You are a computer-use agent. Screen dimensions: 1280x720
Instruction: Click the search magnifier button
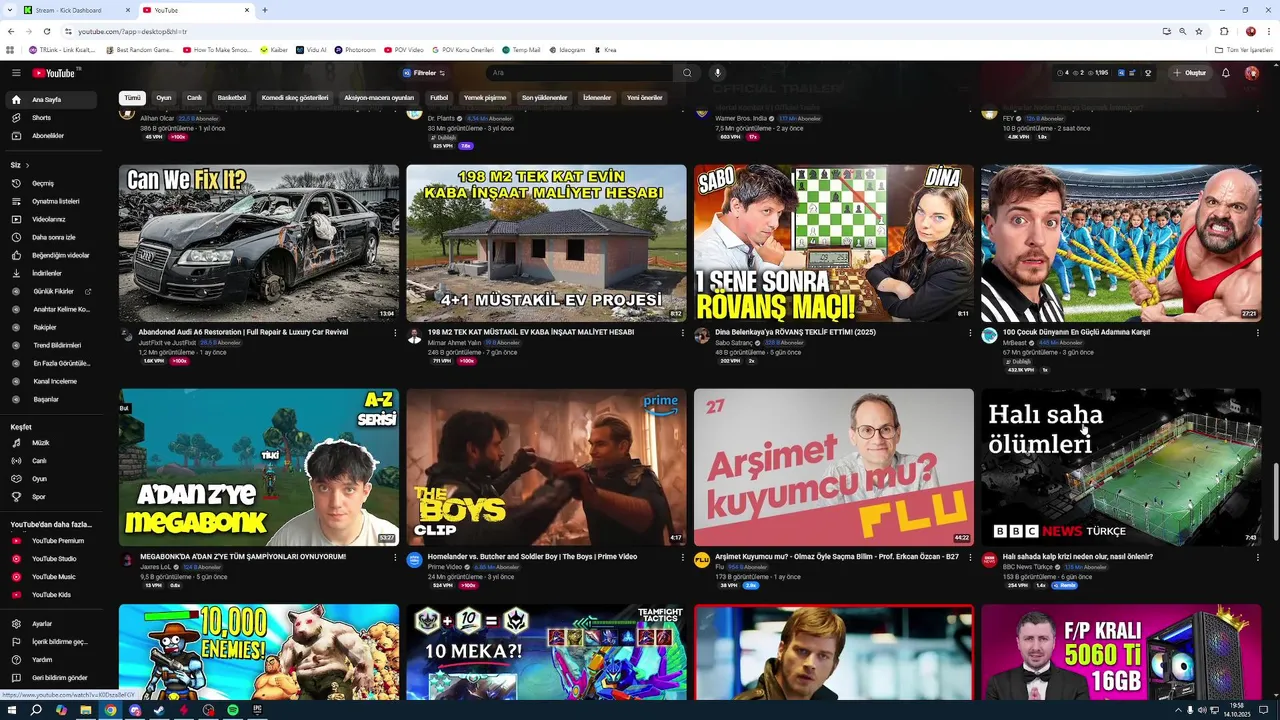coord(687,73)
